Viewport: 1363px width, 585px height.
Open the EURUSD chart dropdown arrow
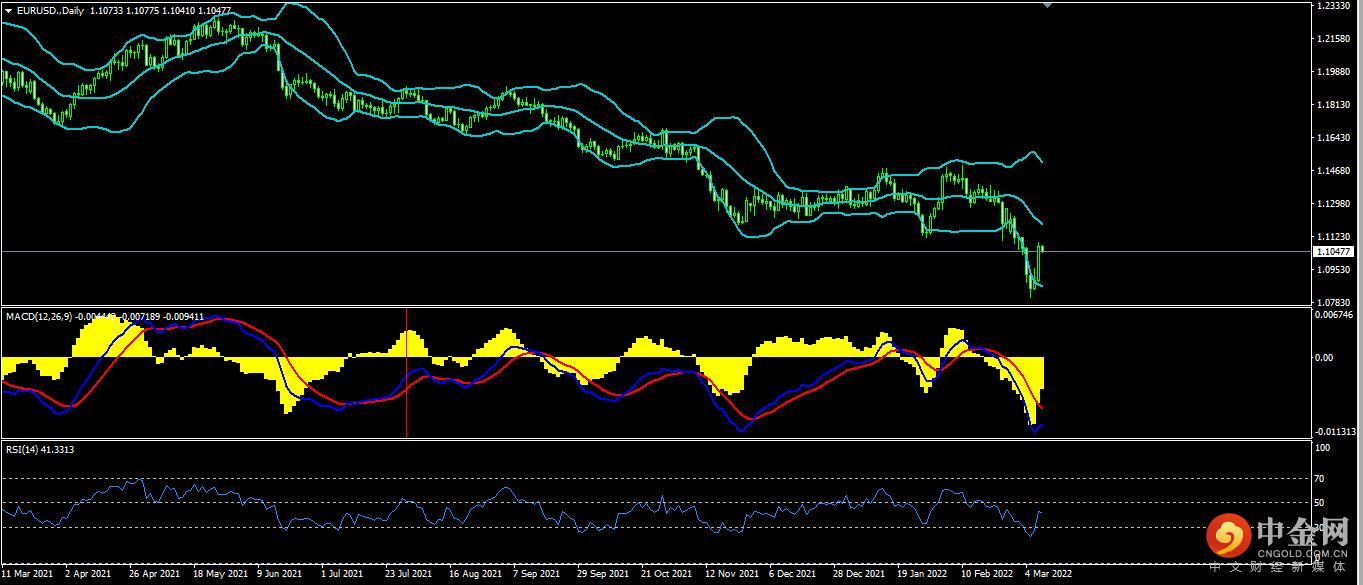point(8,10)
